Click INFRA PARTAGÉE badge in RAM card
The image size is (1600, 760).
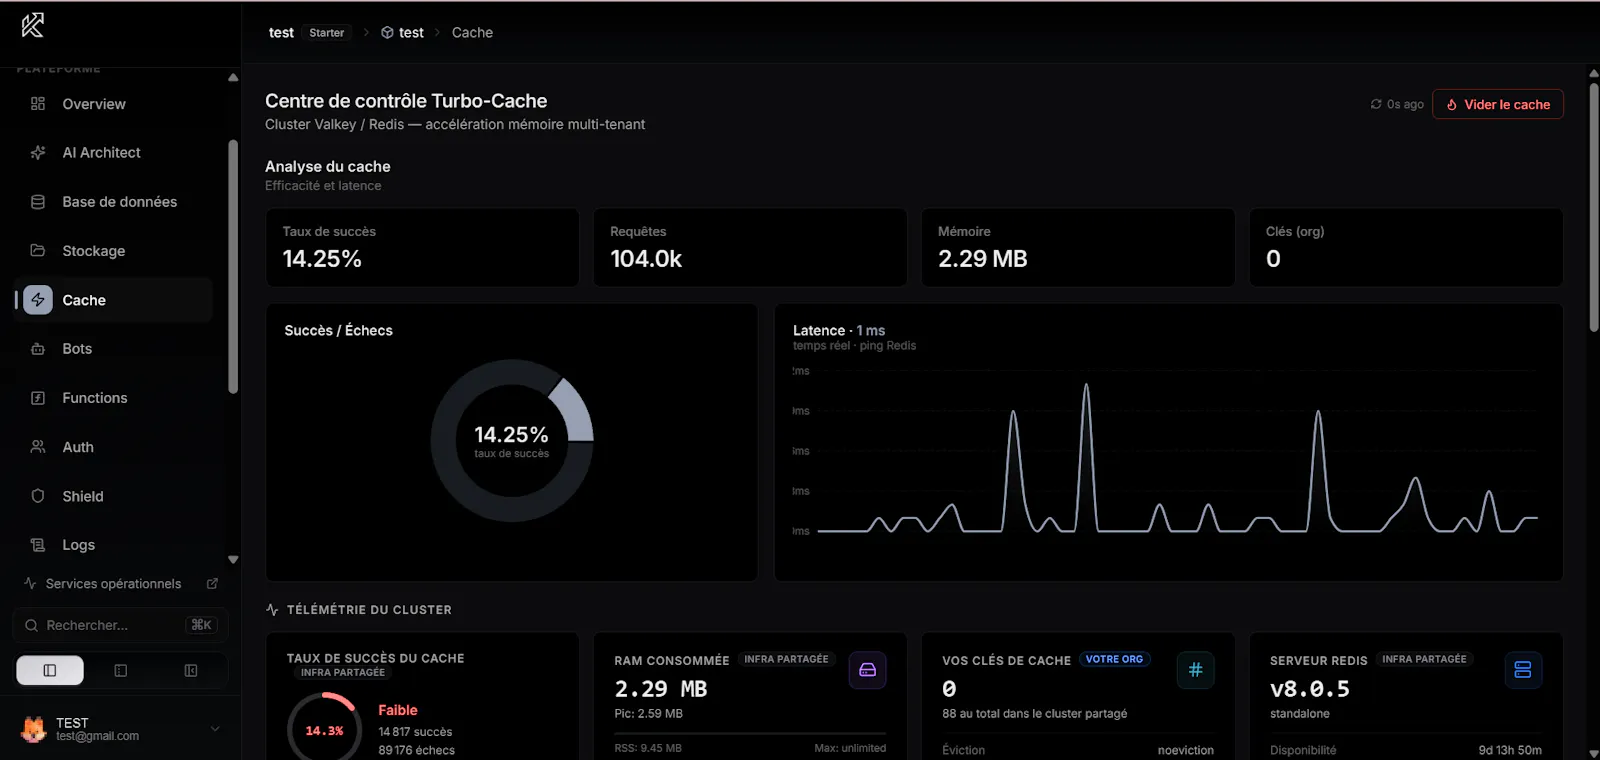coord(786,660)
